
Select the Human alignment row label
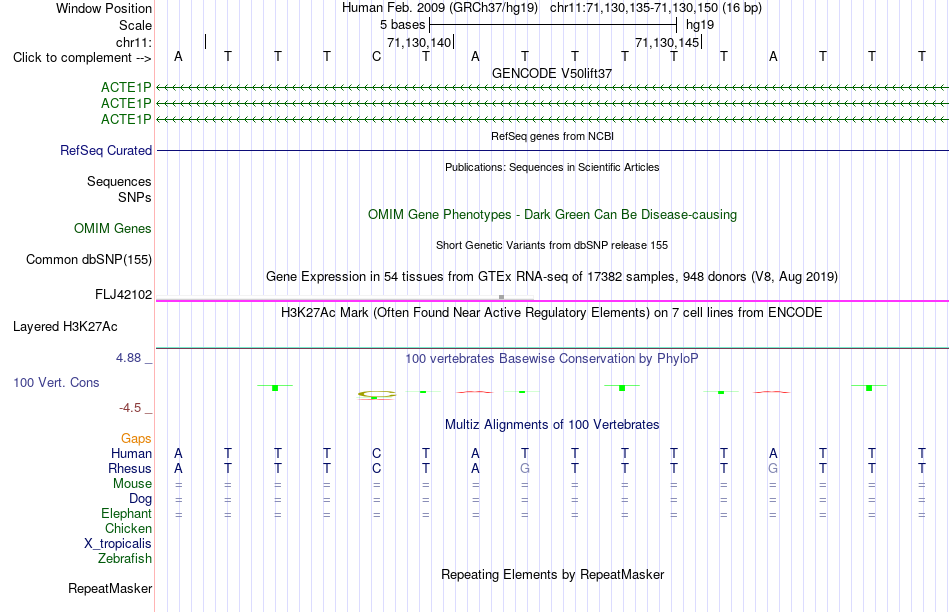coord(131,453)
